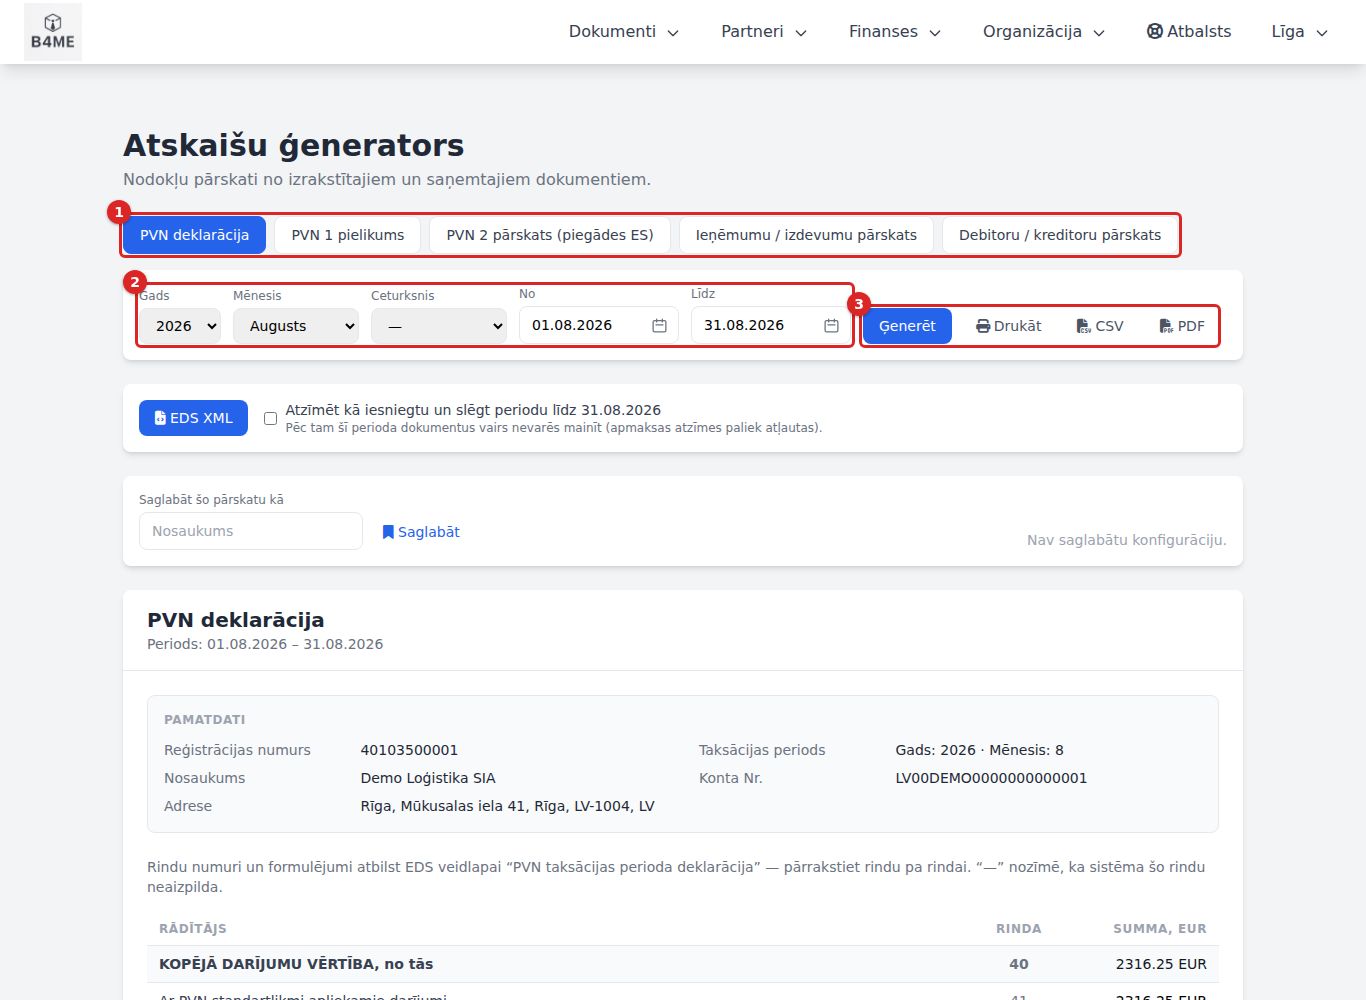Open the Dokumenti menu
The width and height of the screenshot is (1366, 1000).
coord(624,32)
